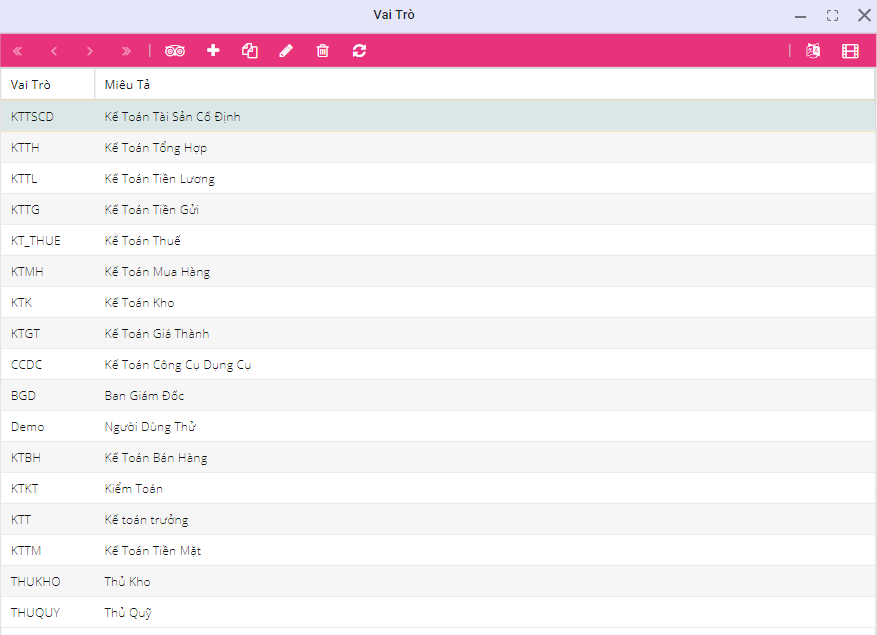Click the pencil edit icon

click(286, 51)
